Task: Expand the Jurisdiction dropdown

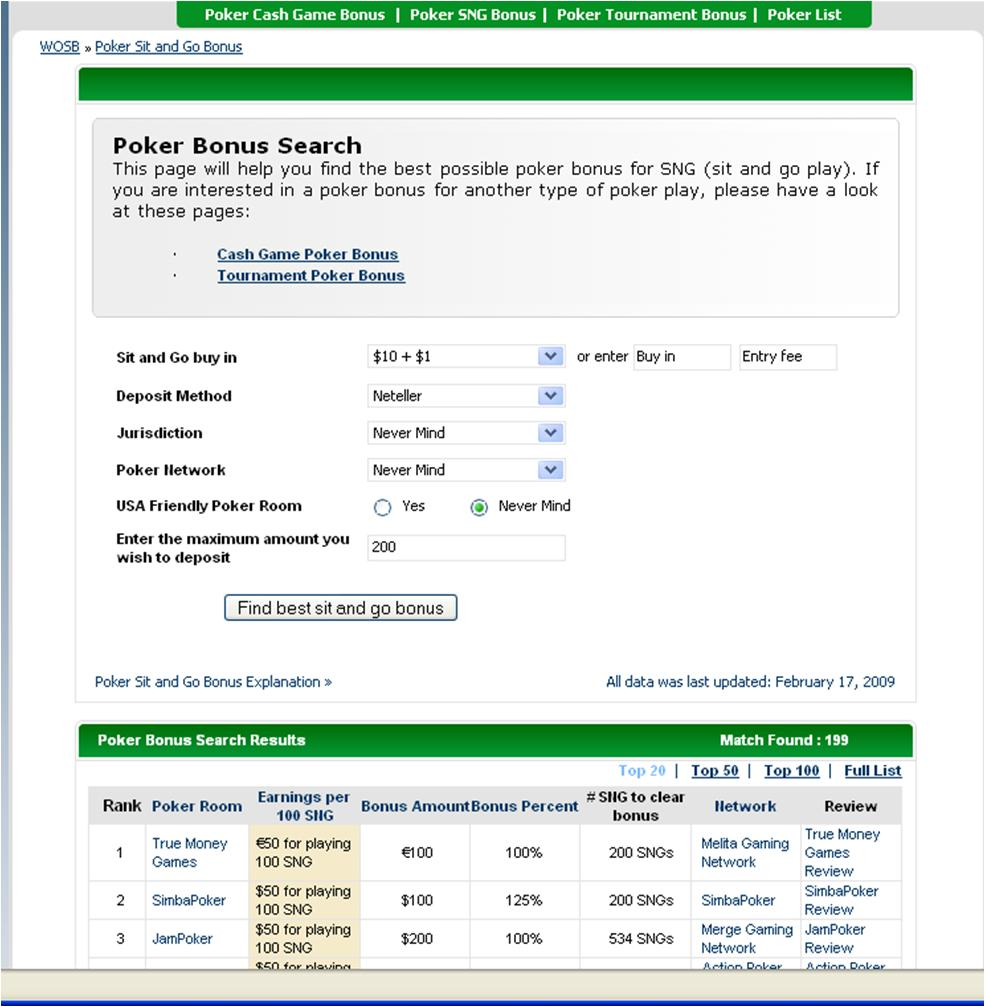Action: pyautogui.click(x=466, y=433)
